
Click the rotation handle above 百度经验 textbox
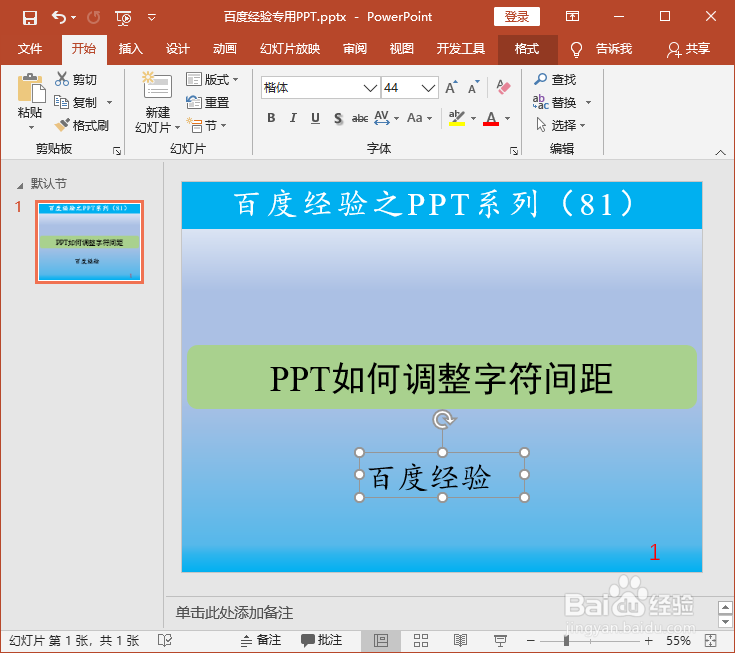pos(443,419)
